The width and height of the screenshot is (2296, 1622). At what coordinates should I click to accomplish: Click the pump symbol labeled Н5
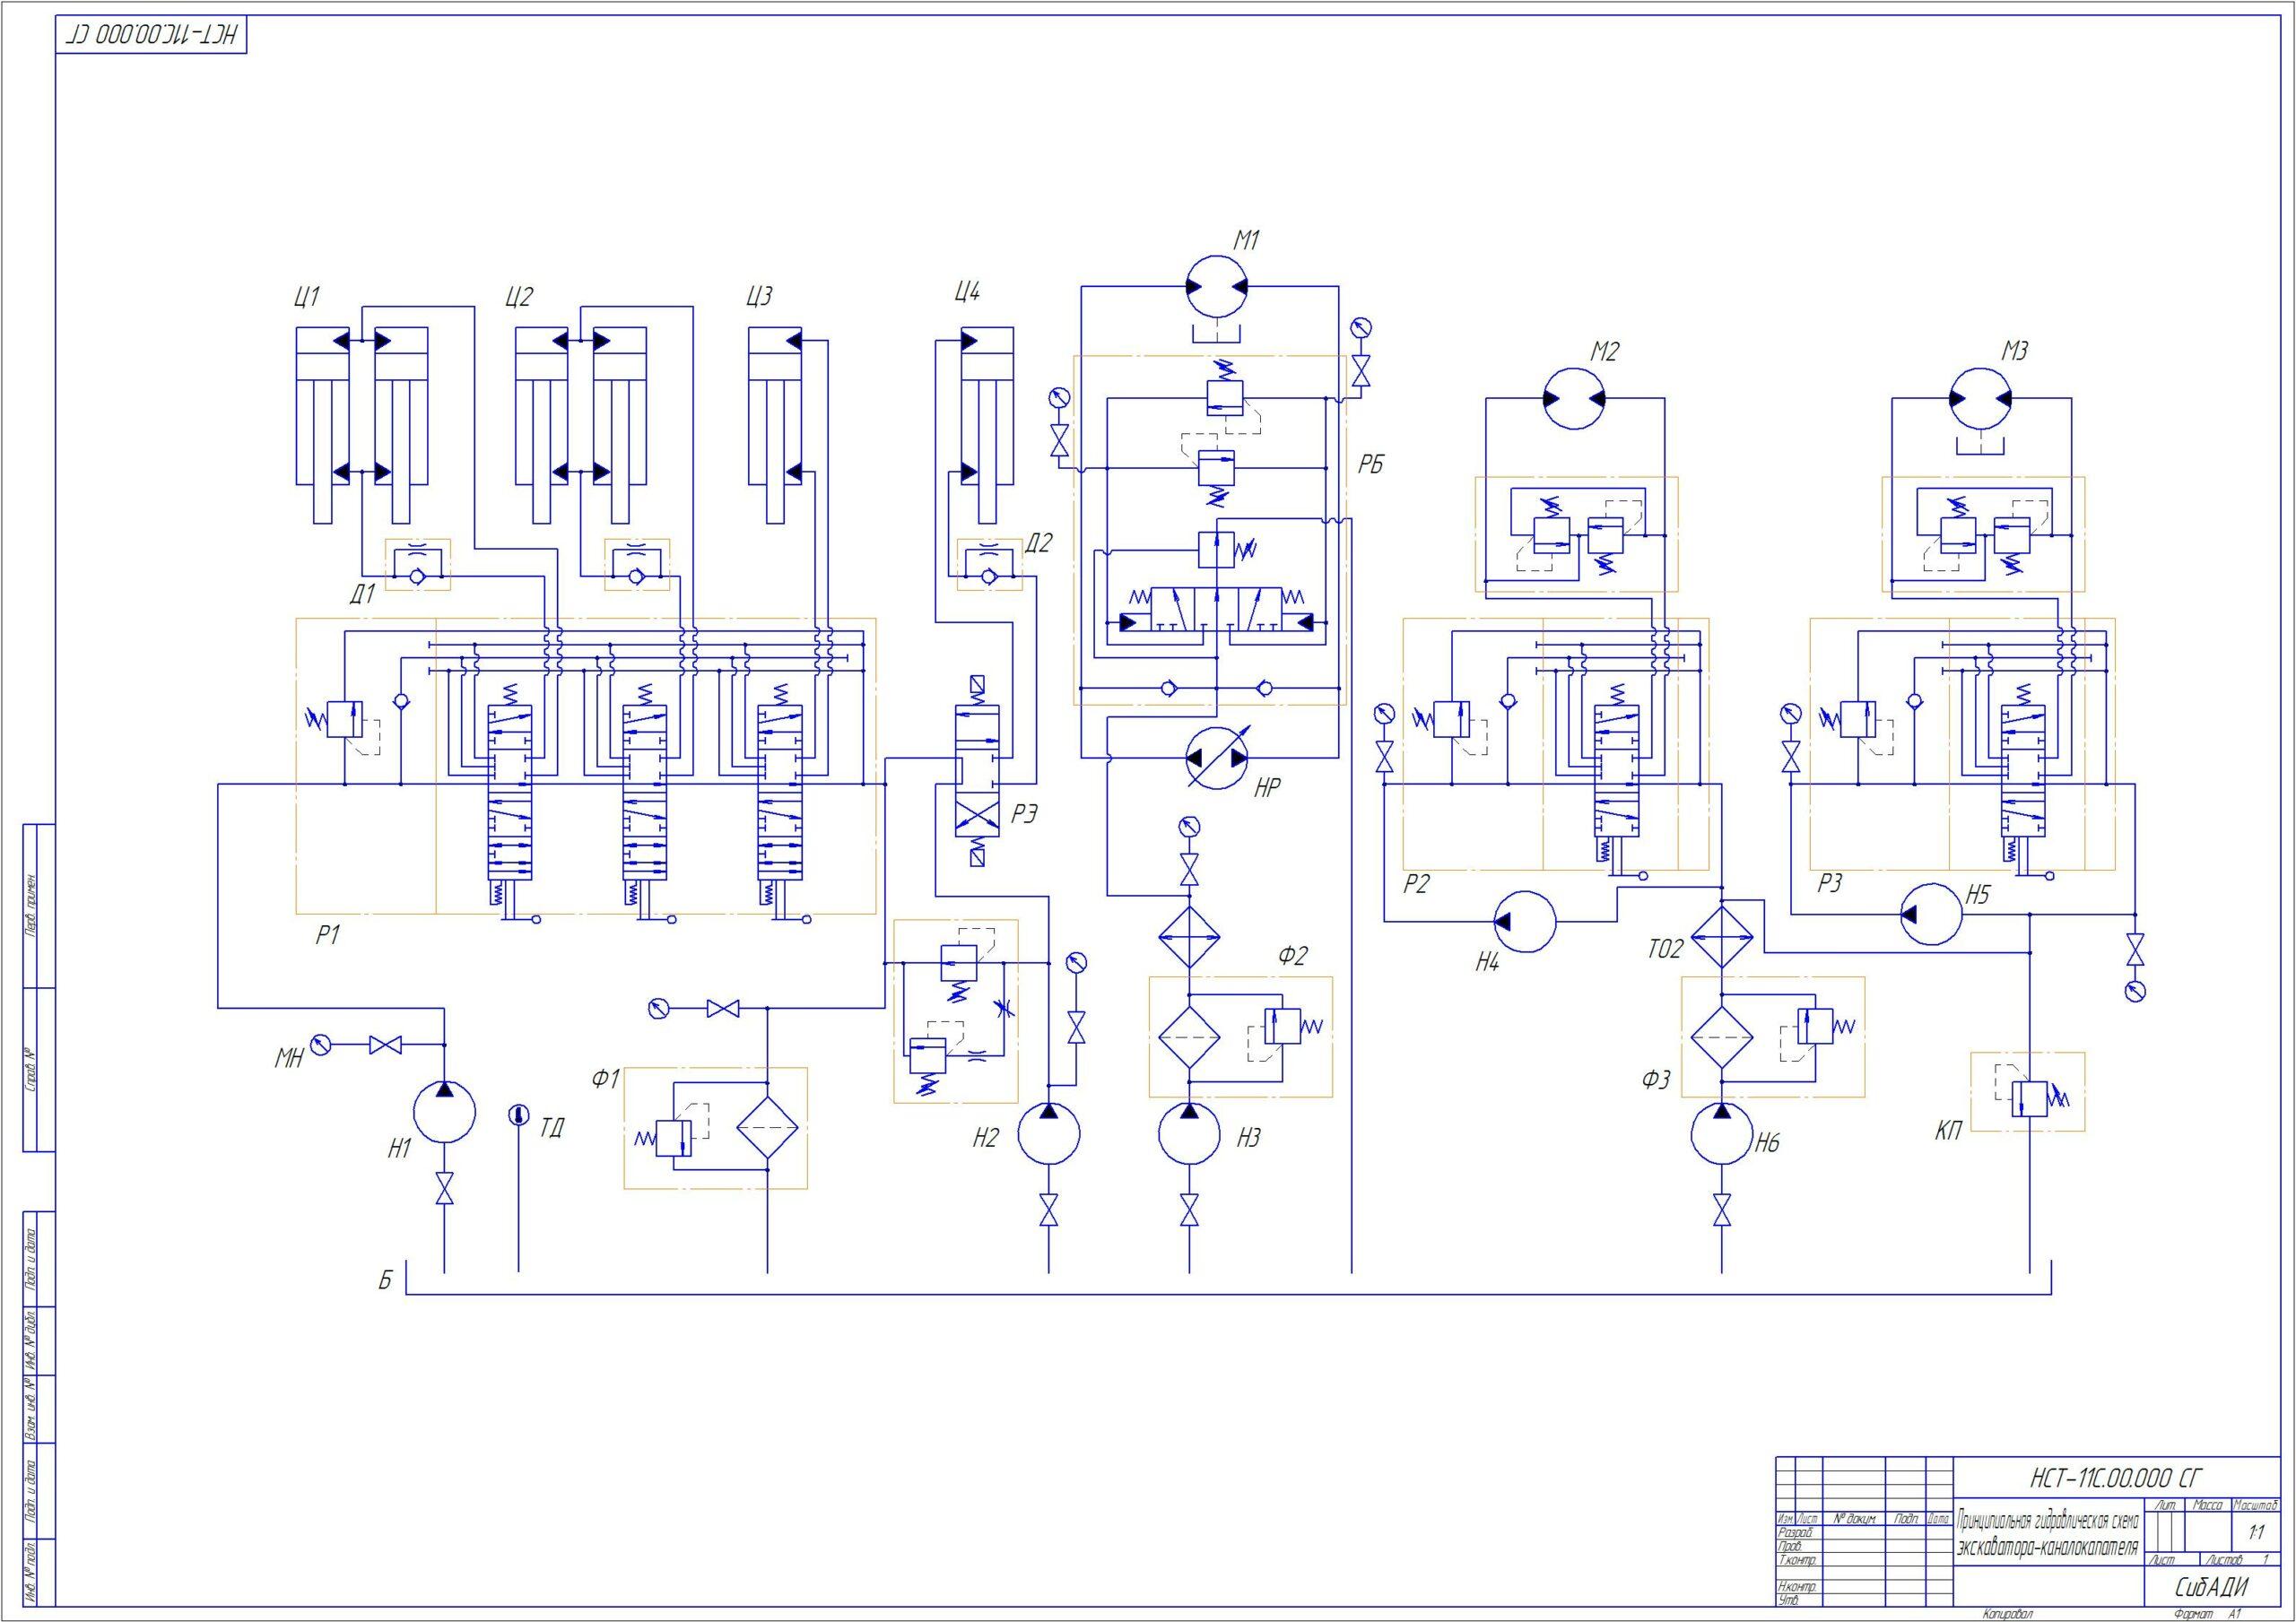(x=1931, y=913)
